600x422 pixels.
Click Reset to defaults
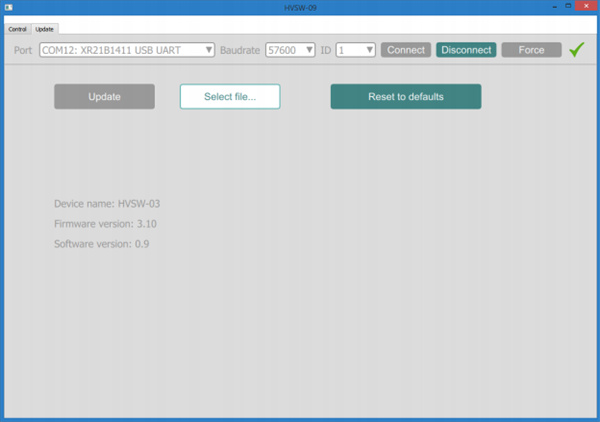point(406,96)
